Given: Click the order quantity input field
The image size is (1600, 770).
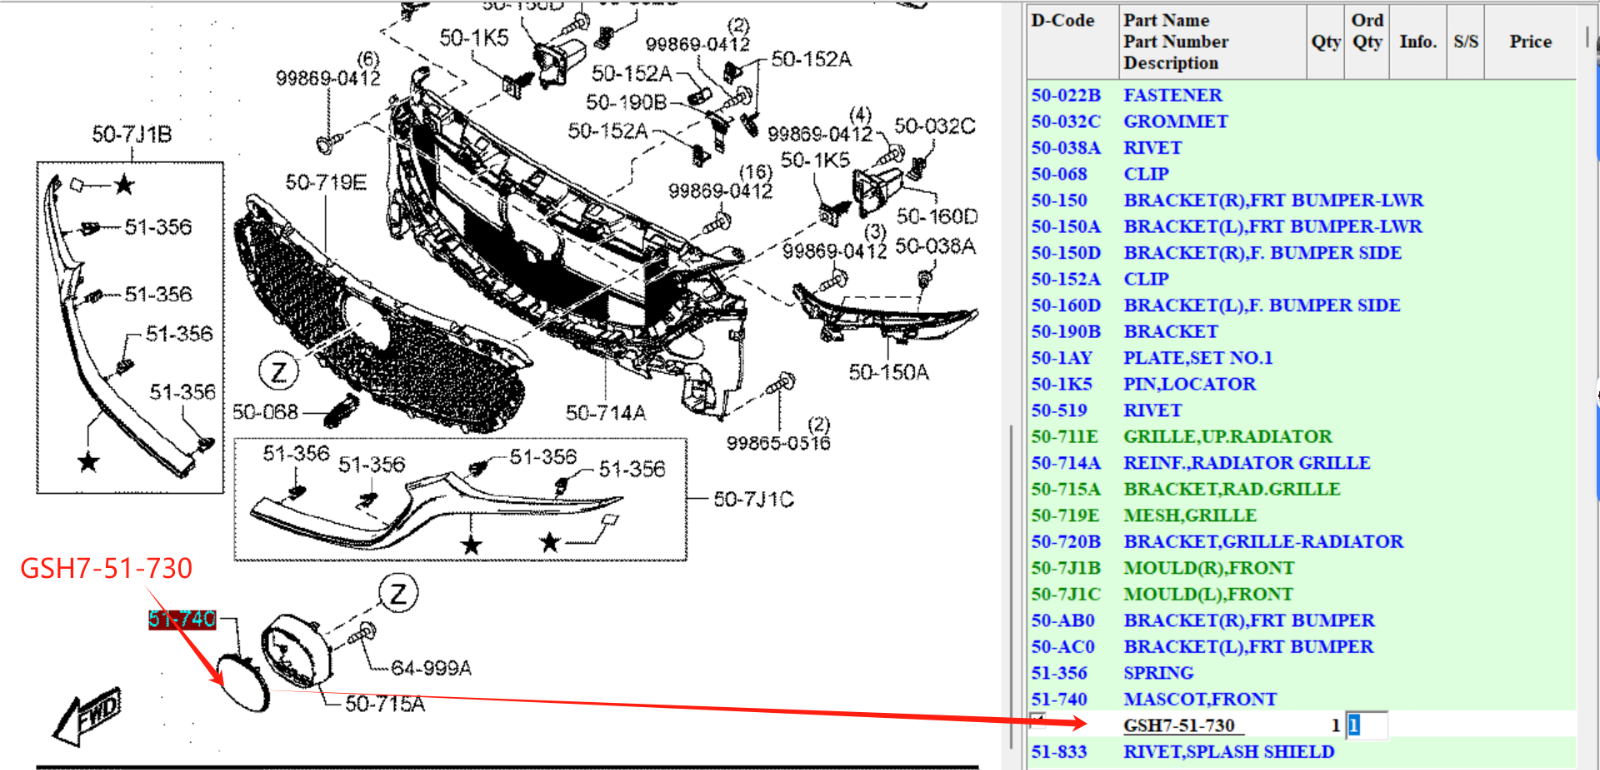Looking at the screenshot, I should coord(1366,725).
